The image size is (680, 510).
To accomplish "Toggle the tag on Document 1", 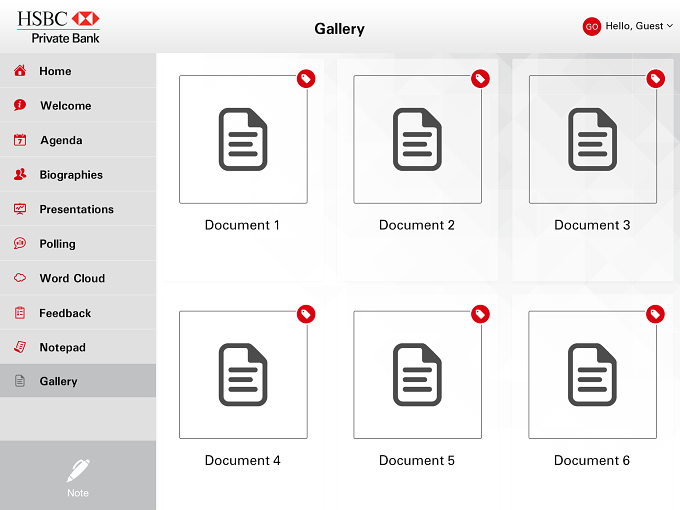I will click(306, 78).
